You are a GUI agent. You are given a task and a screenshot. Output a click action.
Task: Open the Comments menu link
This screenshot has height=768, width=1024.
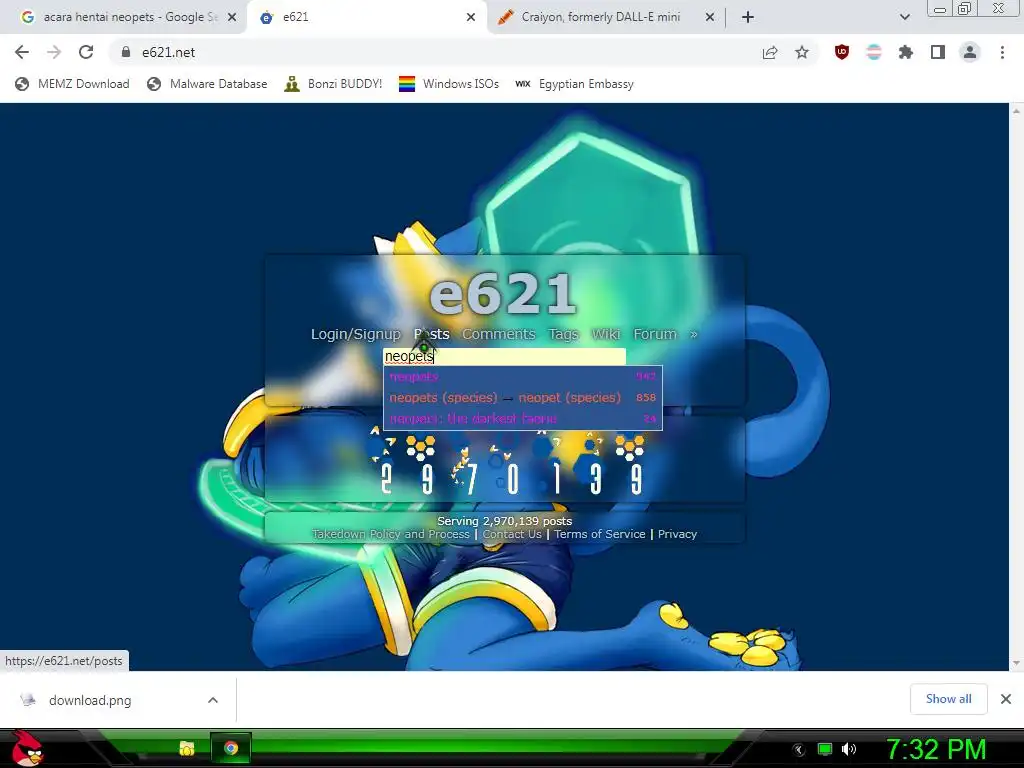pos(498,334)
